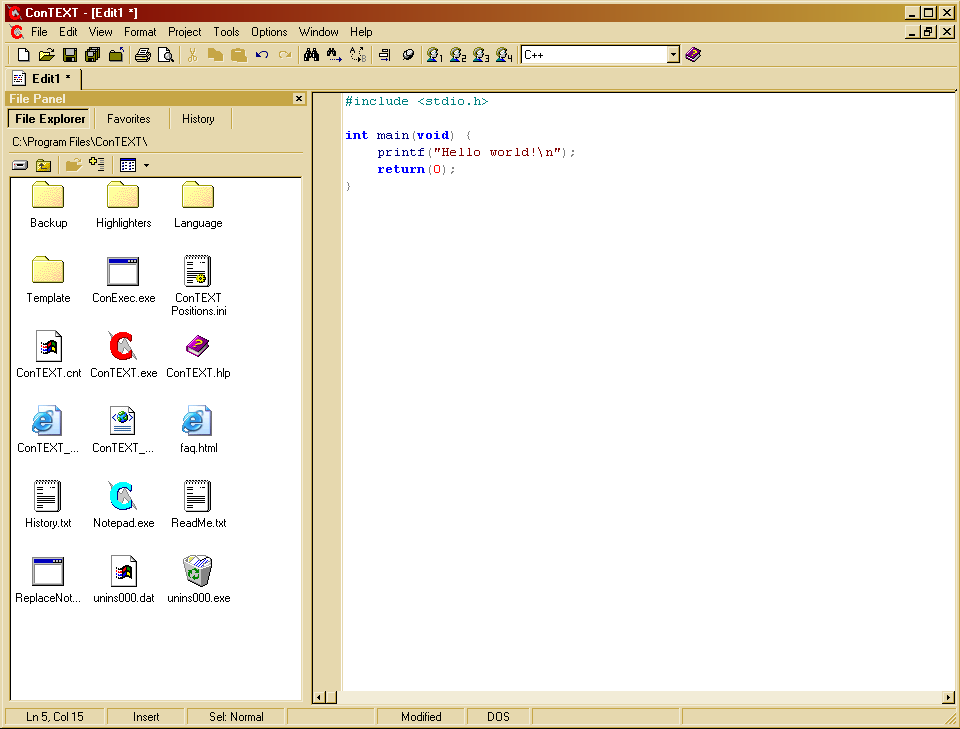Switch to the History tab in File Panel
960x729 pixels.
coord(198,119)
